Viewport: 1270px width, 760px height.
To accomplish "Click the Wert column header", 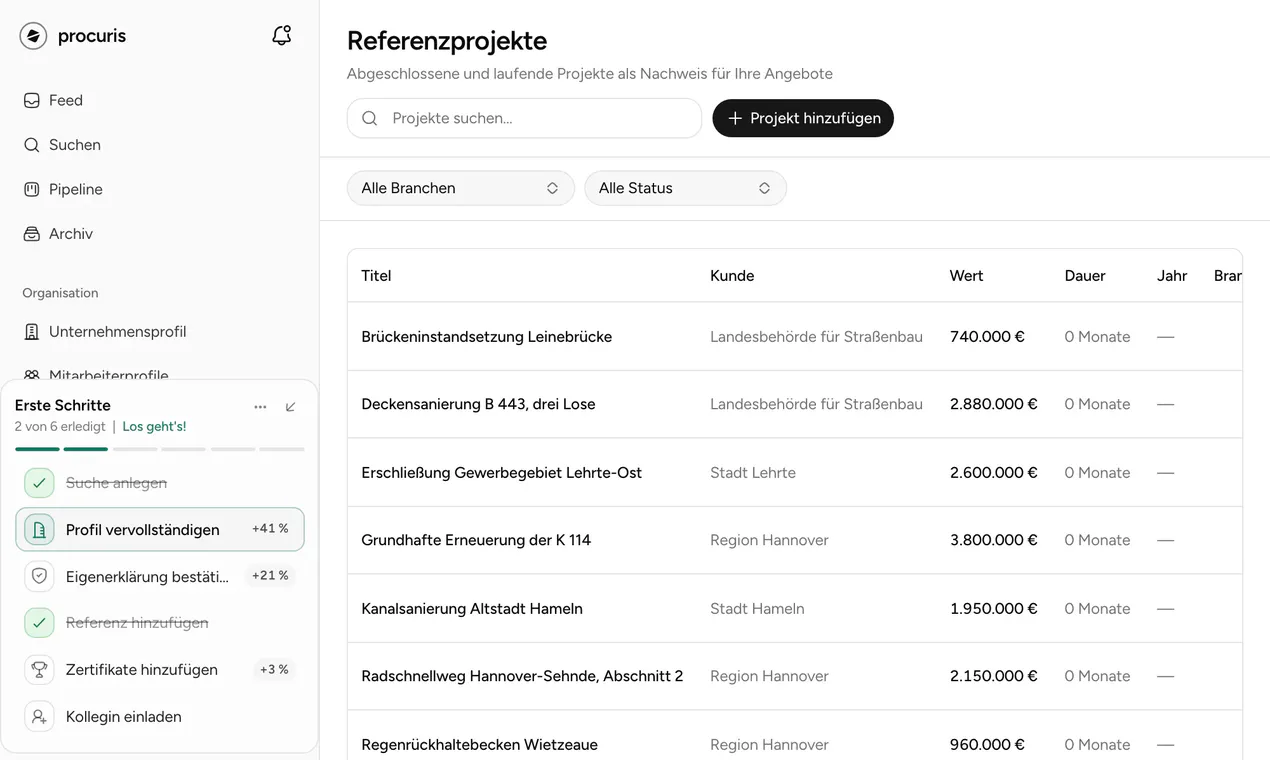I will [x=966, y=276].
